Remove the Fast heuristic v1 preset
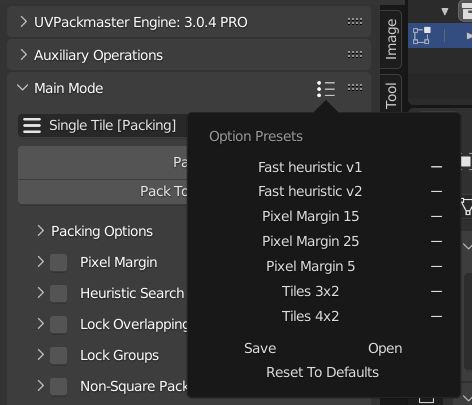 [x=436, y=167]
